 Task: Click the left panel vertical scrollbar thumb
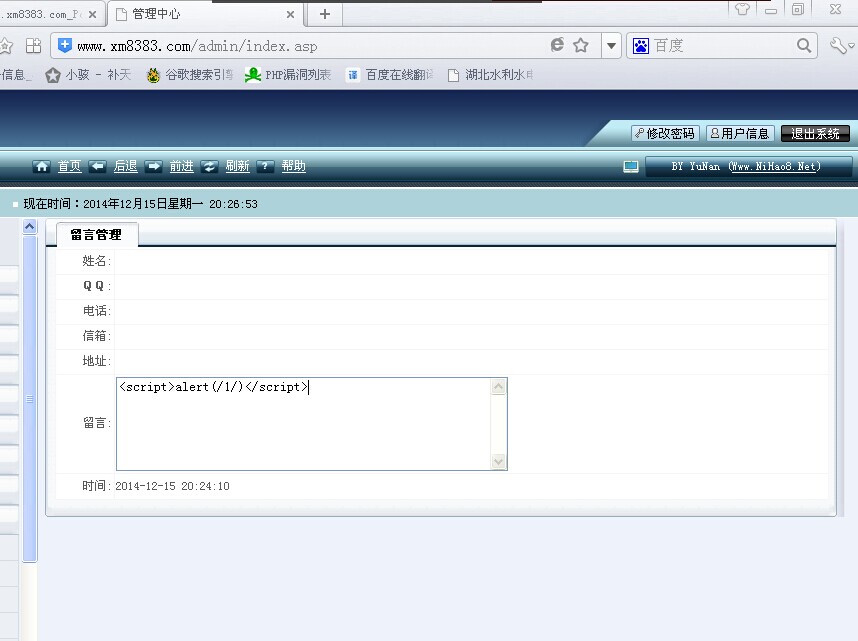pos(30,399)
